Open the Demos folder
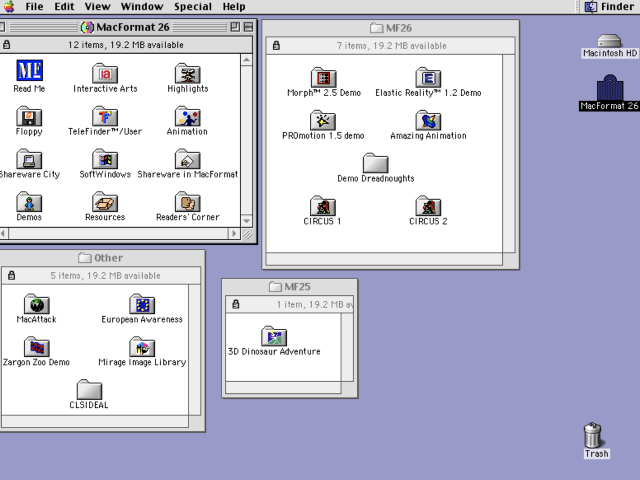640x480 pixels. click(29, 202)
